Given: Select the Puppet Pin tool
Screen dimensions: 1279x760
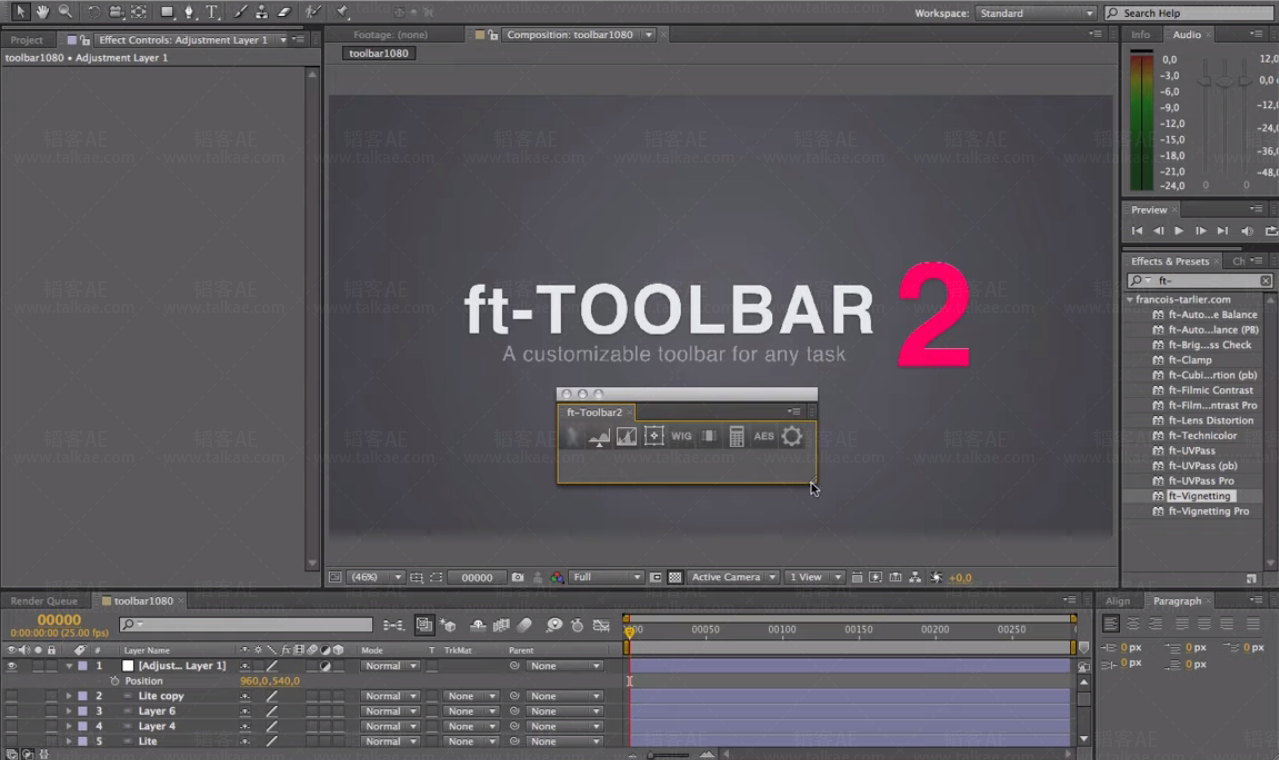Looking at the screenshot, I should [343, 12].
